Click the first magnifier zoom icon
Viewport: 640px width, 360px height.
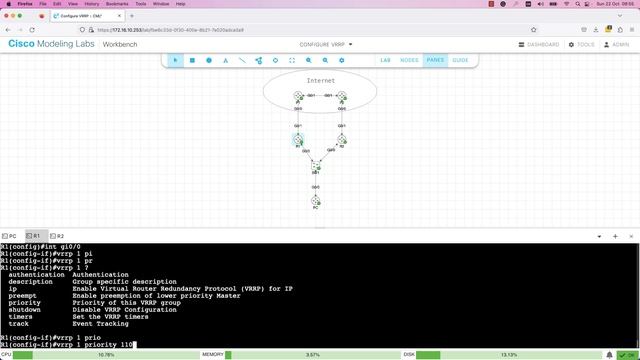[x=309, y=60]
